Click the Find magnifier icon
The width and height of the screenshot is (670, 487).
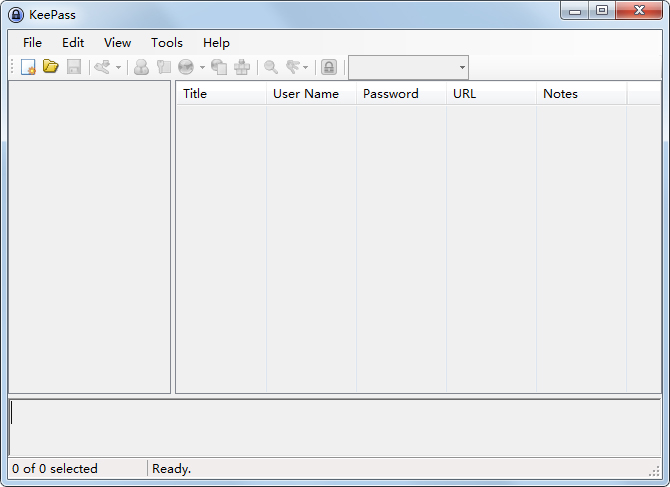point(271,67)
